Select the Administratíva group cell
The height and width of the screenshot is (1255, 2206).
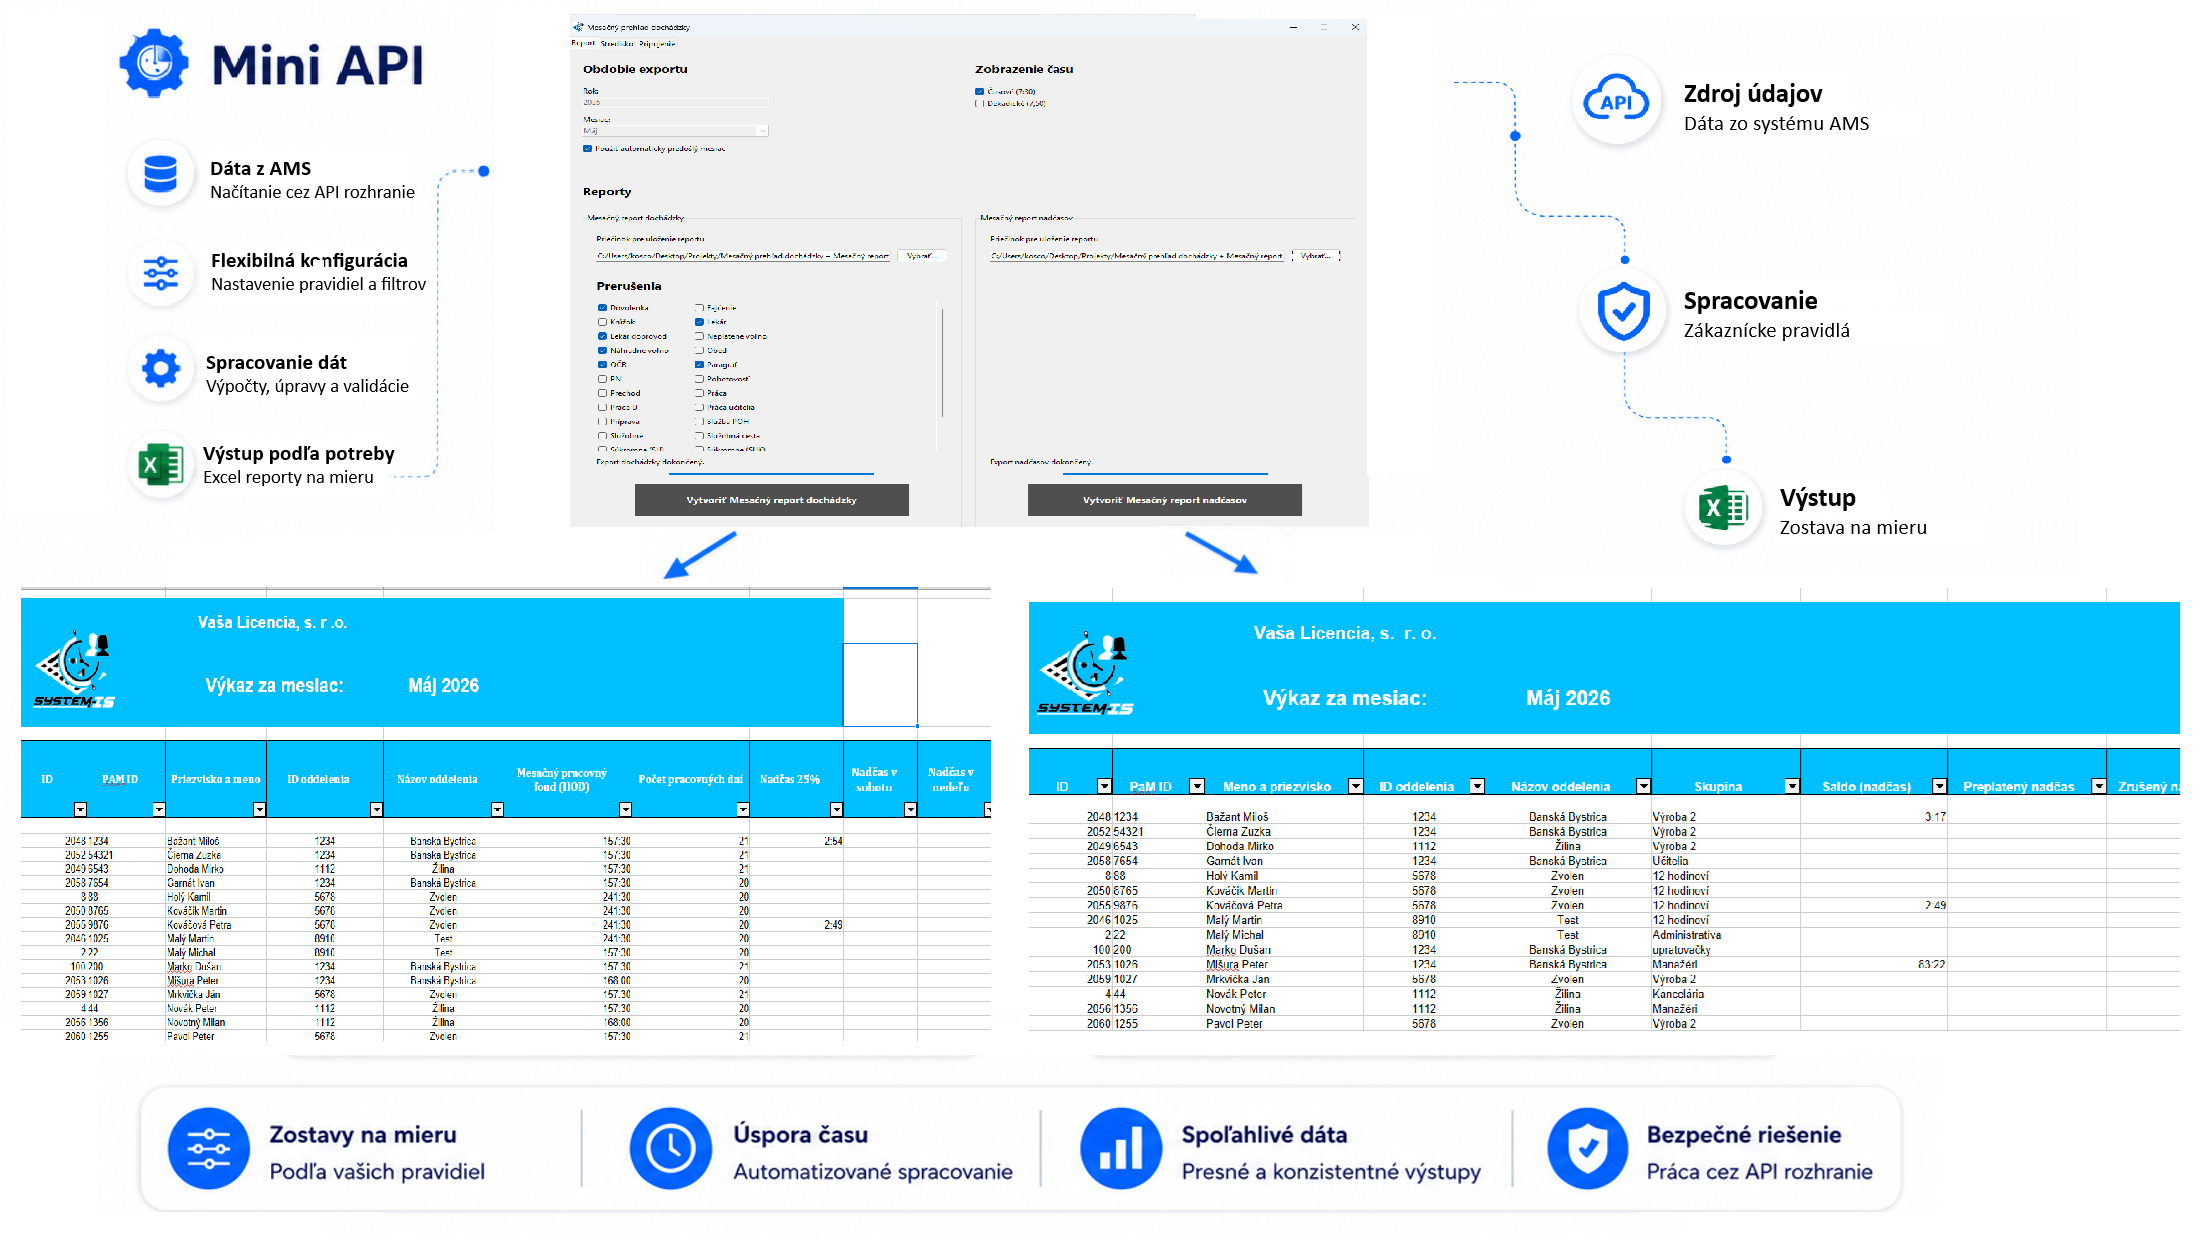(1726, 935)
